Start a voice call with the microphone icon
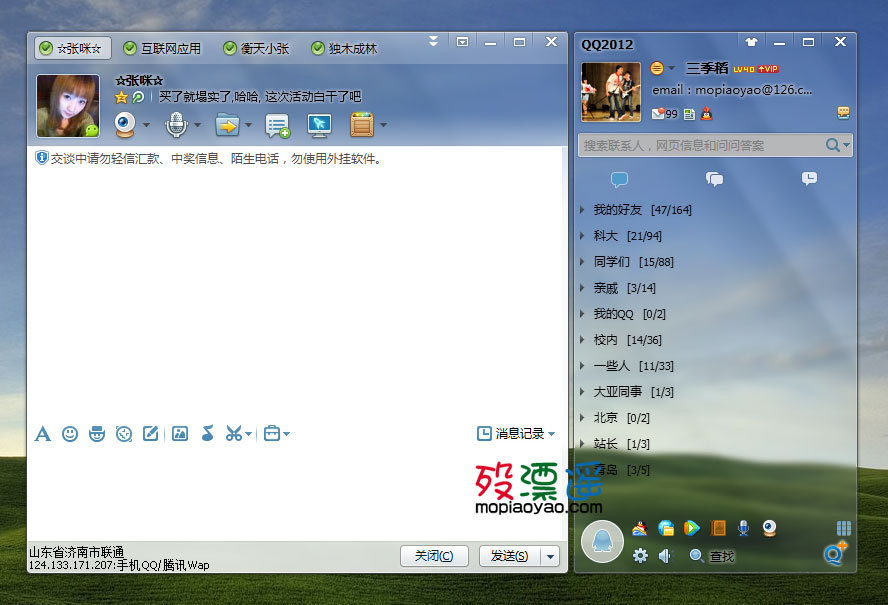This screenshot has width=888, height=605. [176, 125]
